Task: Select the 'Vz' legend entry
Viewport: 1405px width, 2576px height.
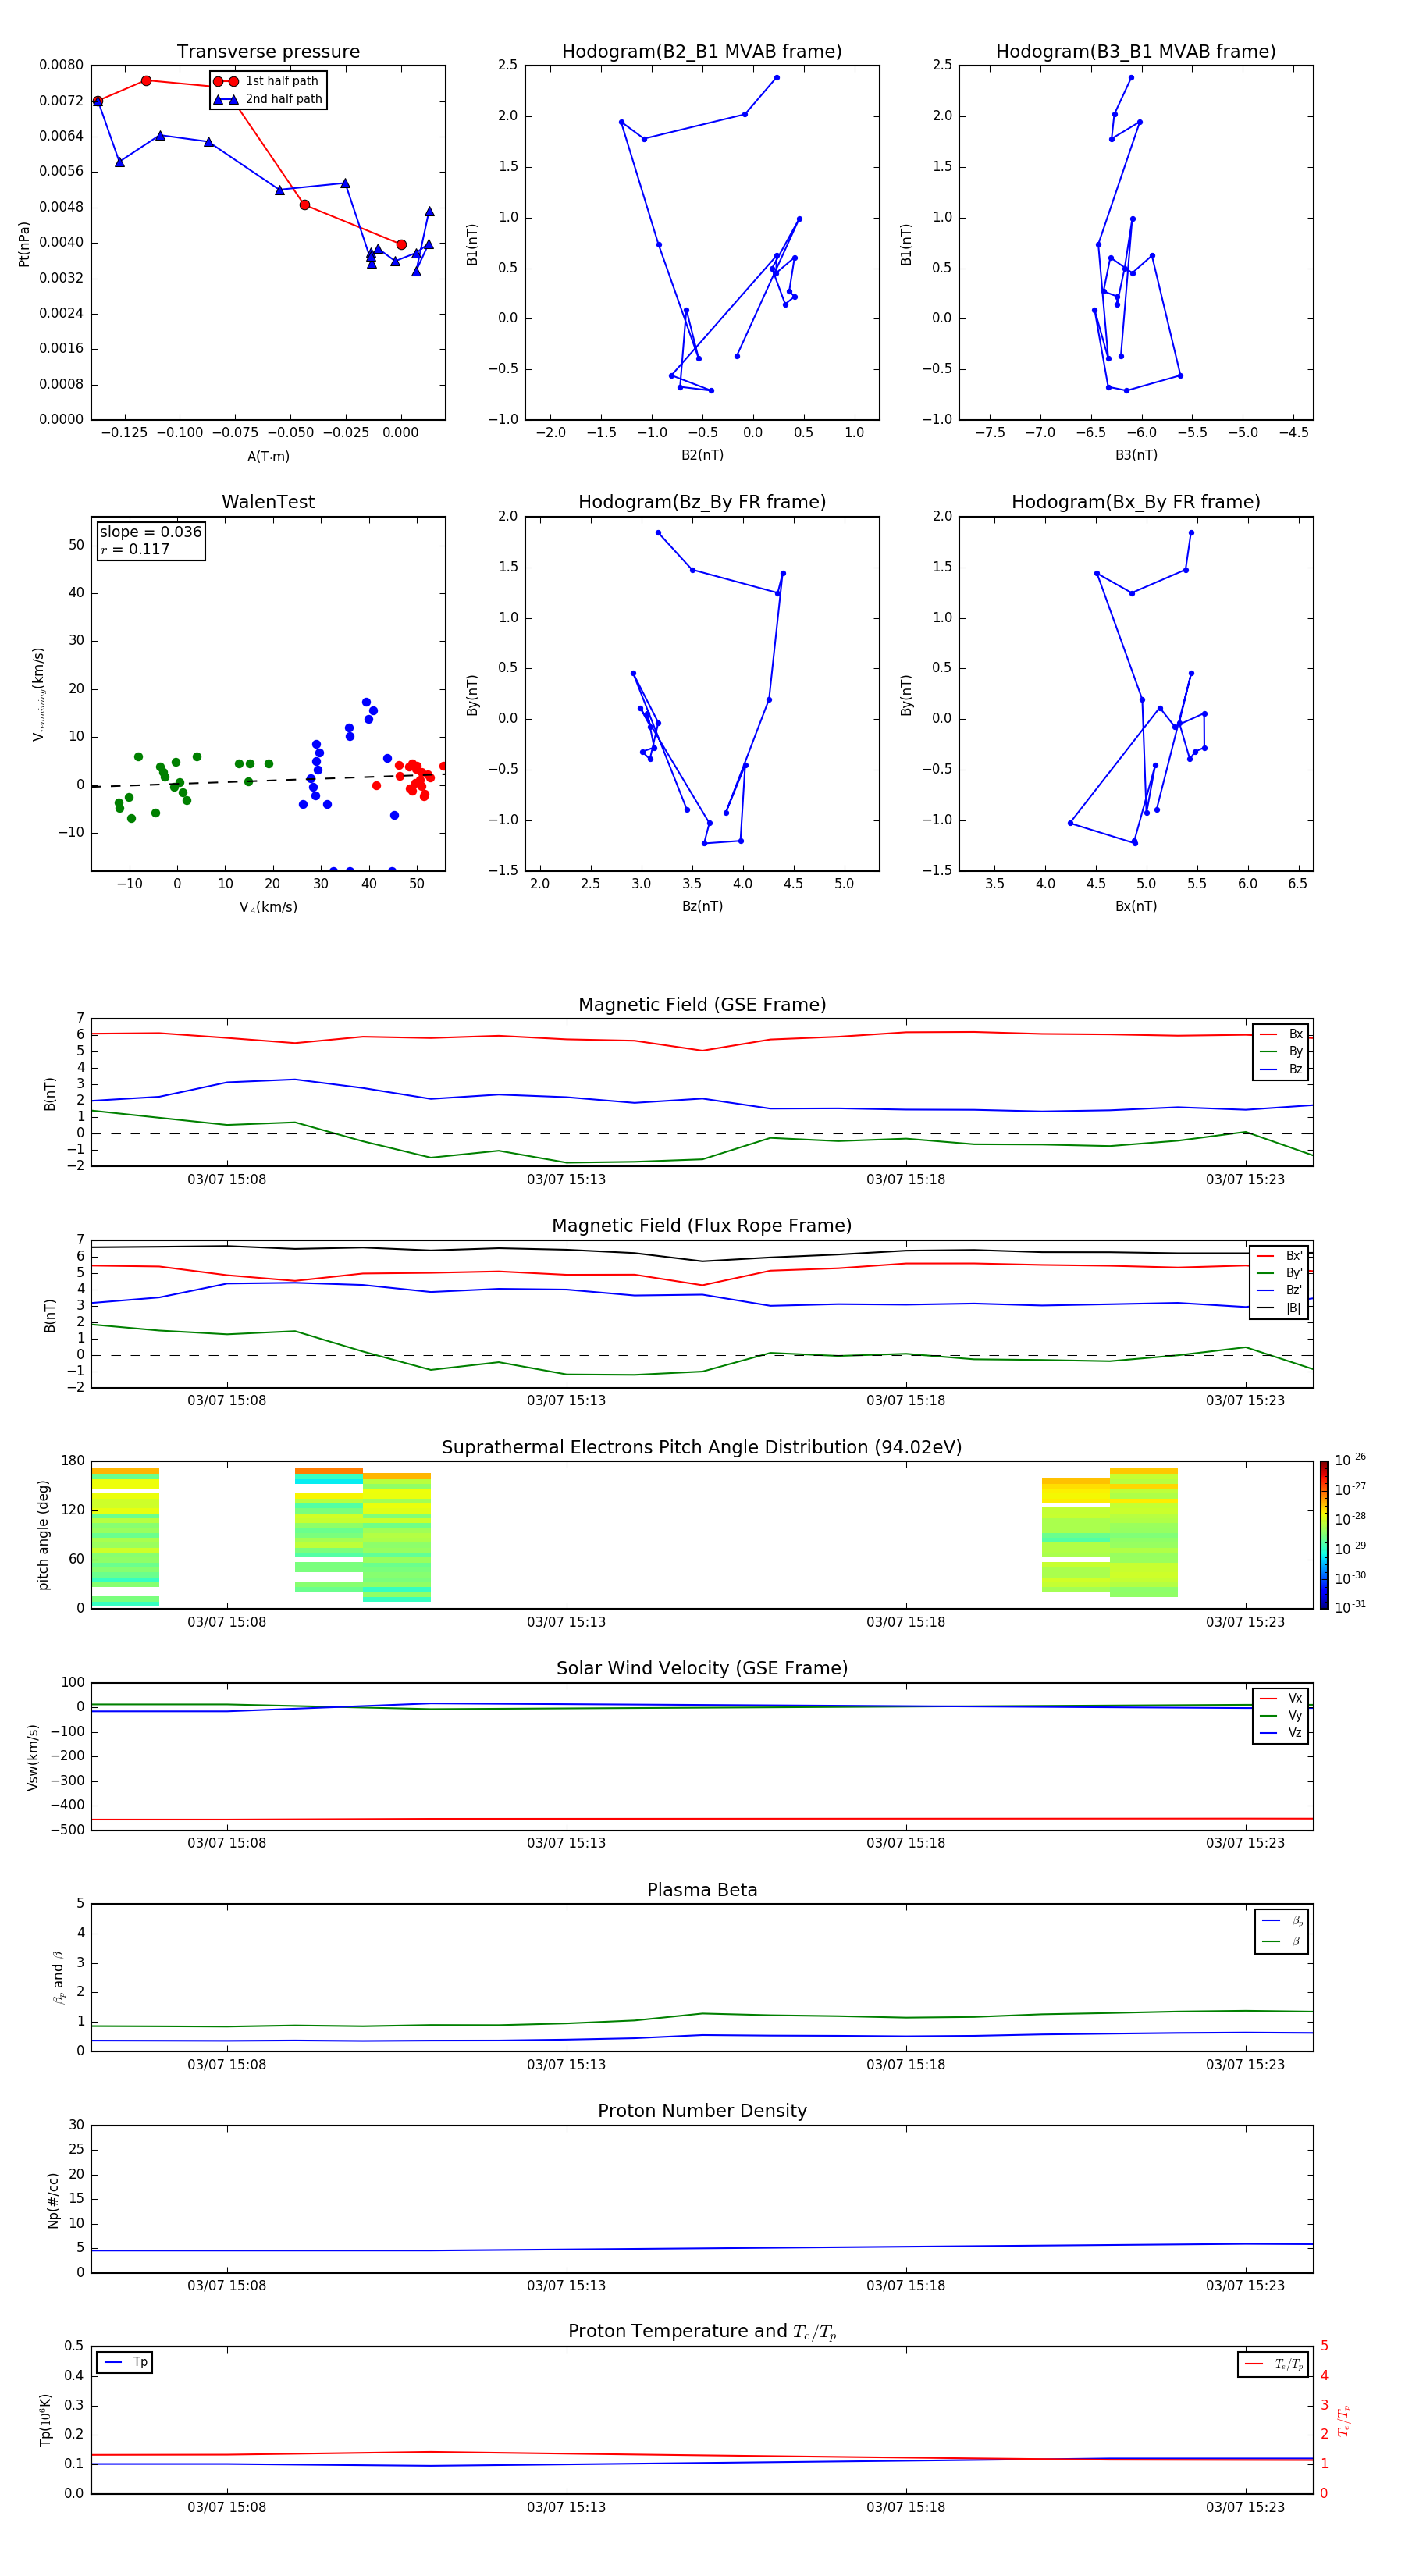Action: 1281,1732
